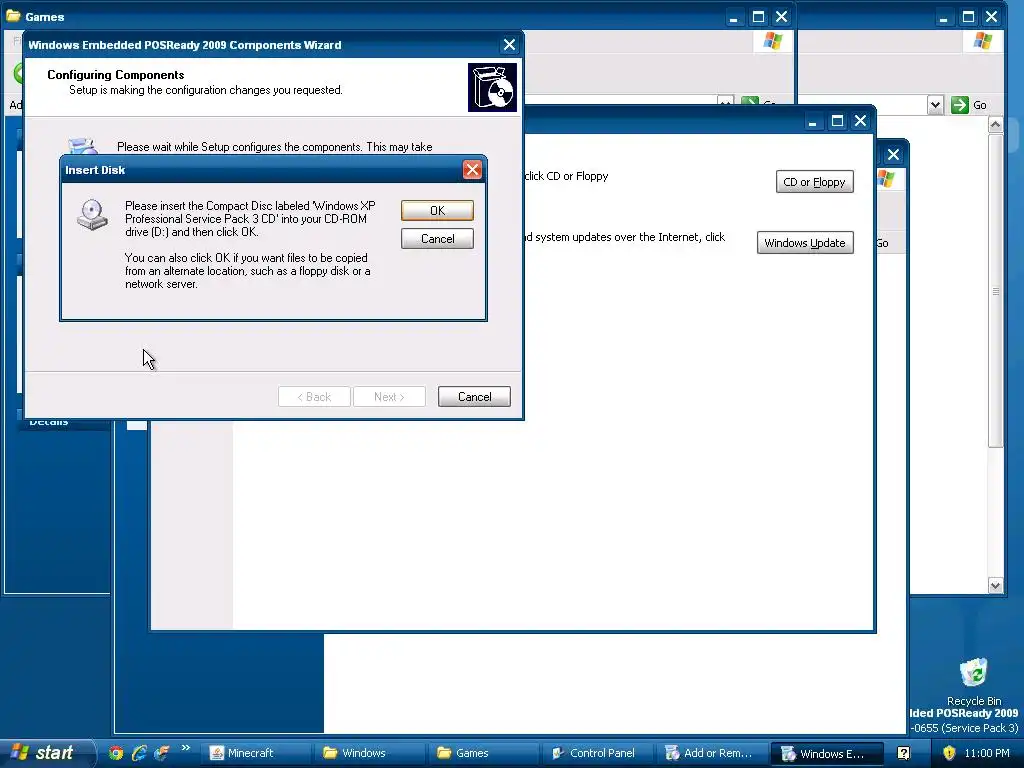1024x768 pixels.
Task: Open address bar dropdown in right window
Action: pyautogui.click(x=935, y=104)
